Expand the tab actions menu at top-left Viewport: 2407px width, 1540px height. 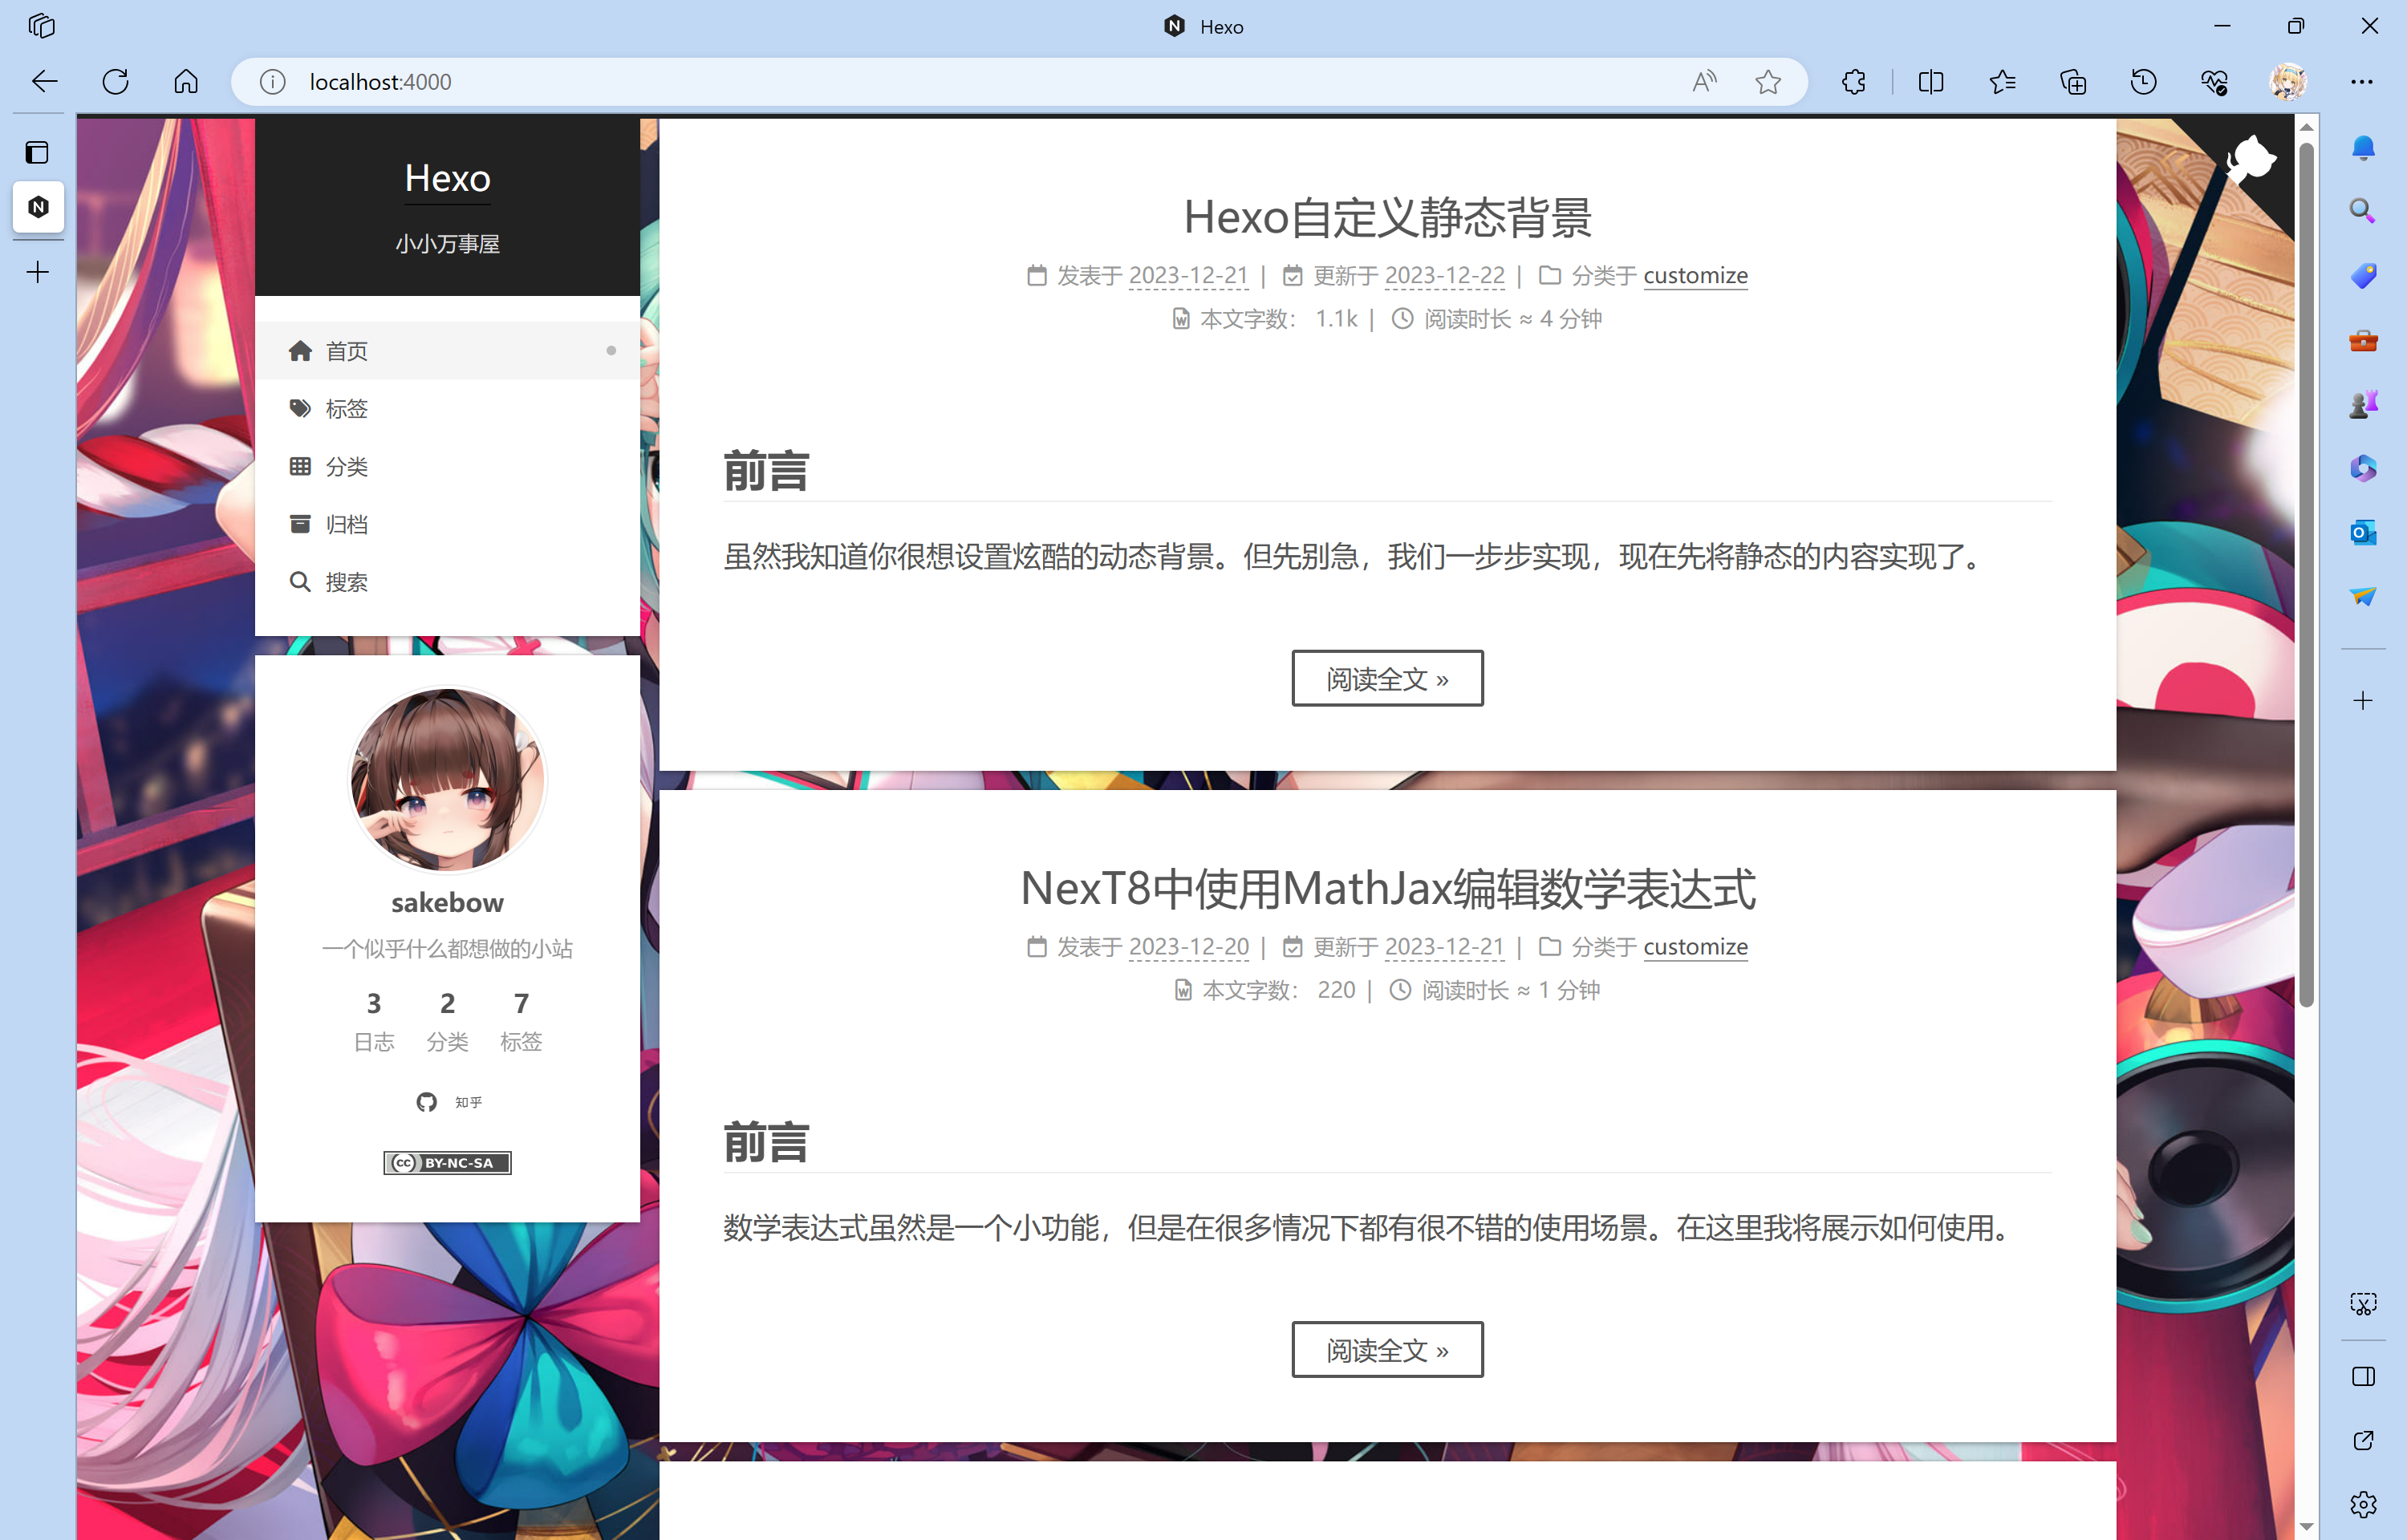[x=41, y=26]
